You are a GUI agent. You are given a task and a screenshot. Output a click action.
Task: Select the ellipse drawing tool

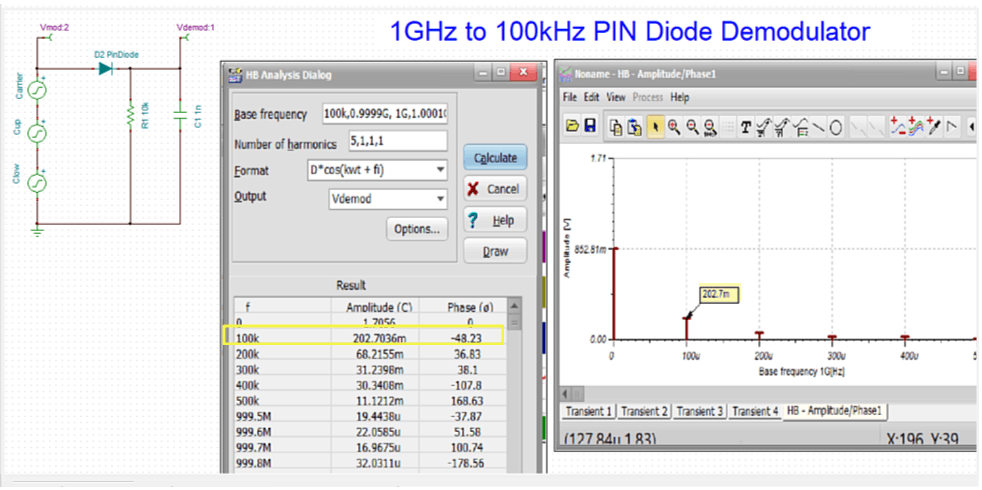point(835,126)
